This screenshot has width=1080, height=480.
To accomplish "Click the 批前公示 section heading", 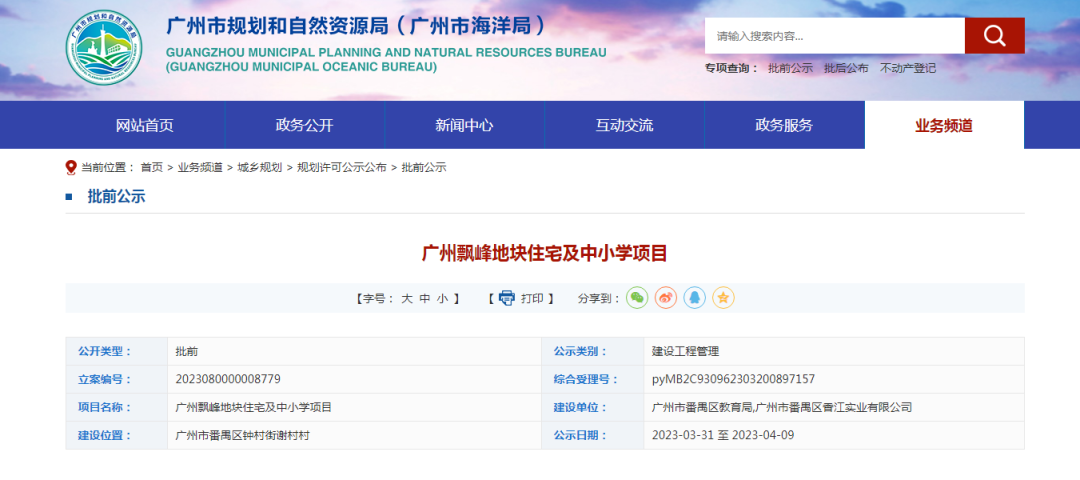I will click(x=116, y=196).
